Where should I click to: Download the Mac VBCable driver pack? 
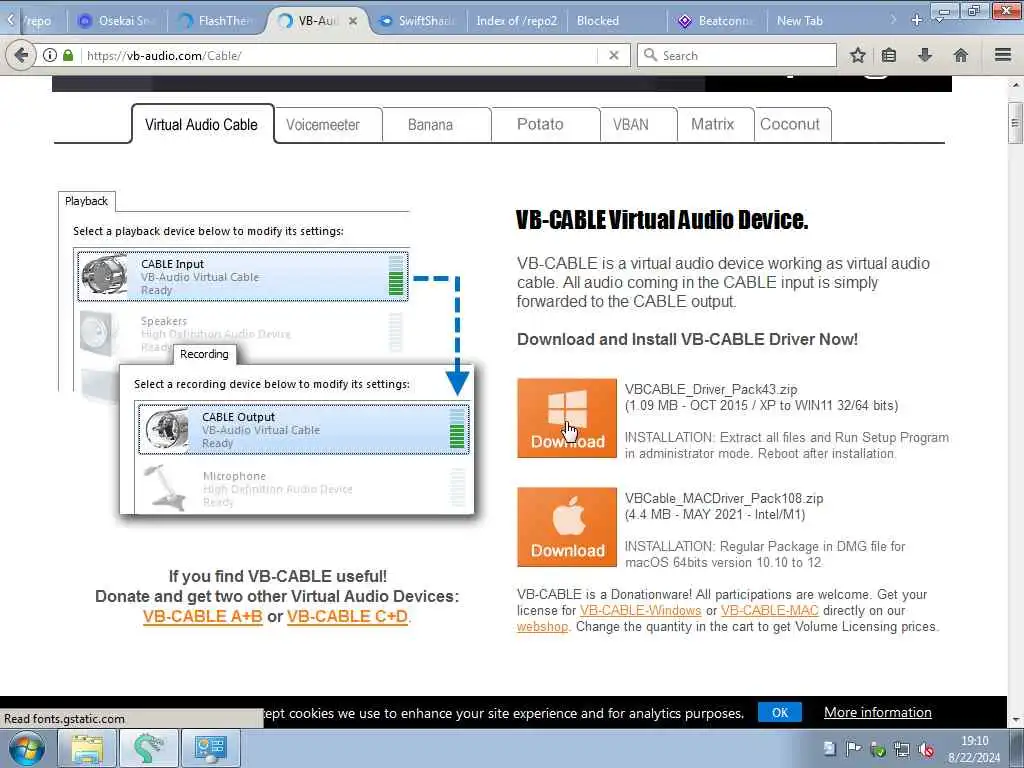(x=567, y=527)
